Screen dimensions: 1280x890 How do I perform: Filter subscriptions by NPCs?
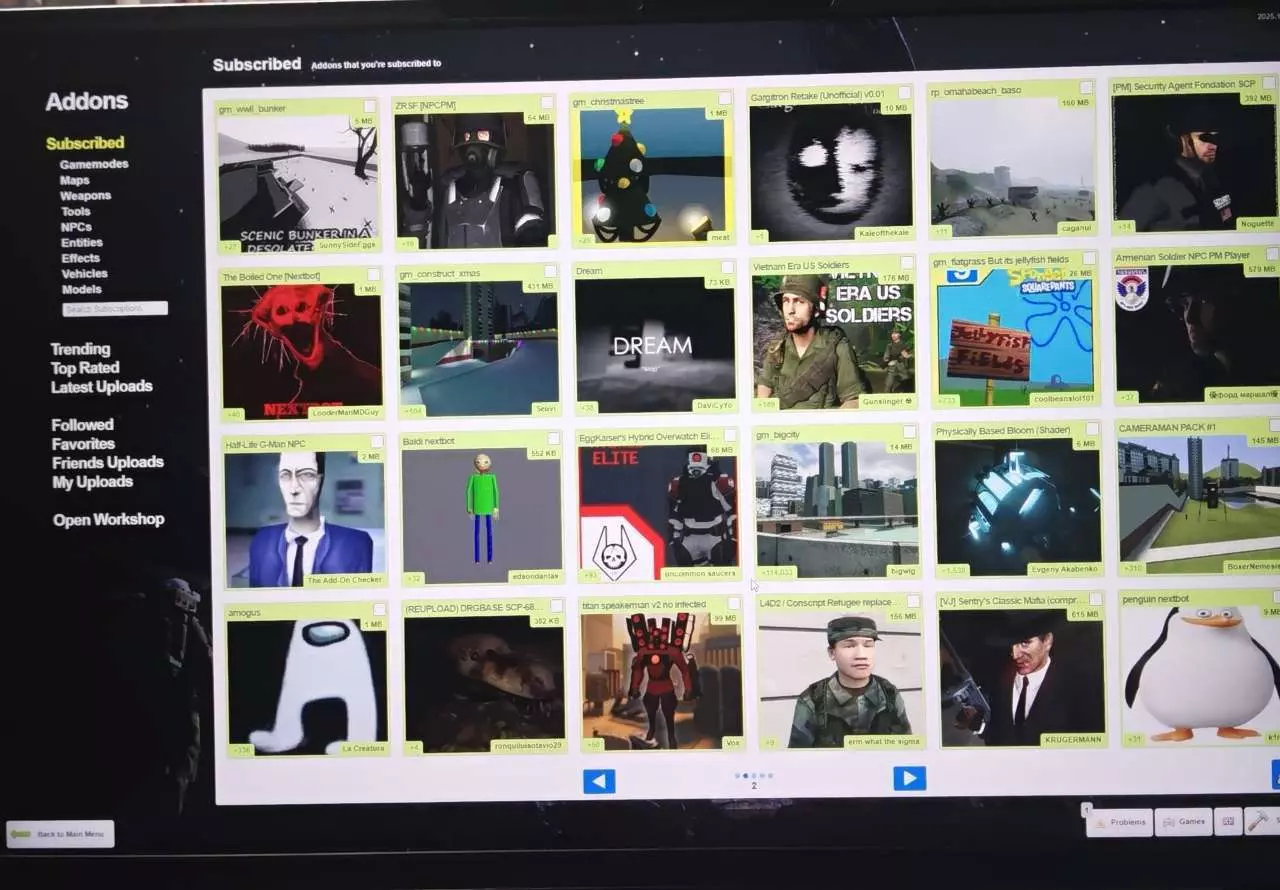coord(76,227)
